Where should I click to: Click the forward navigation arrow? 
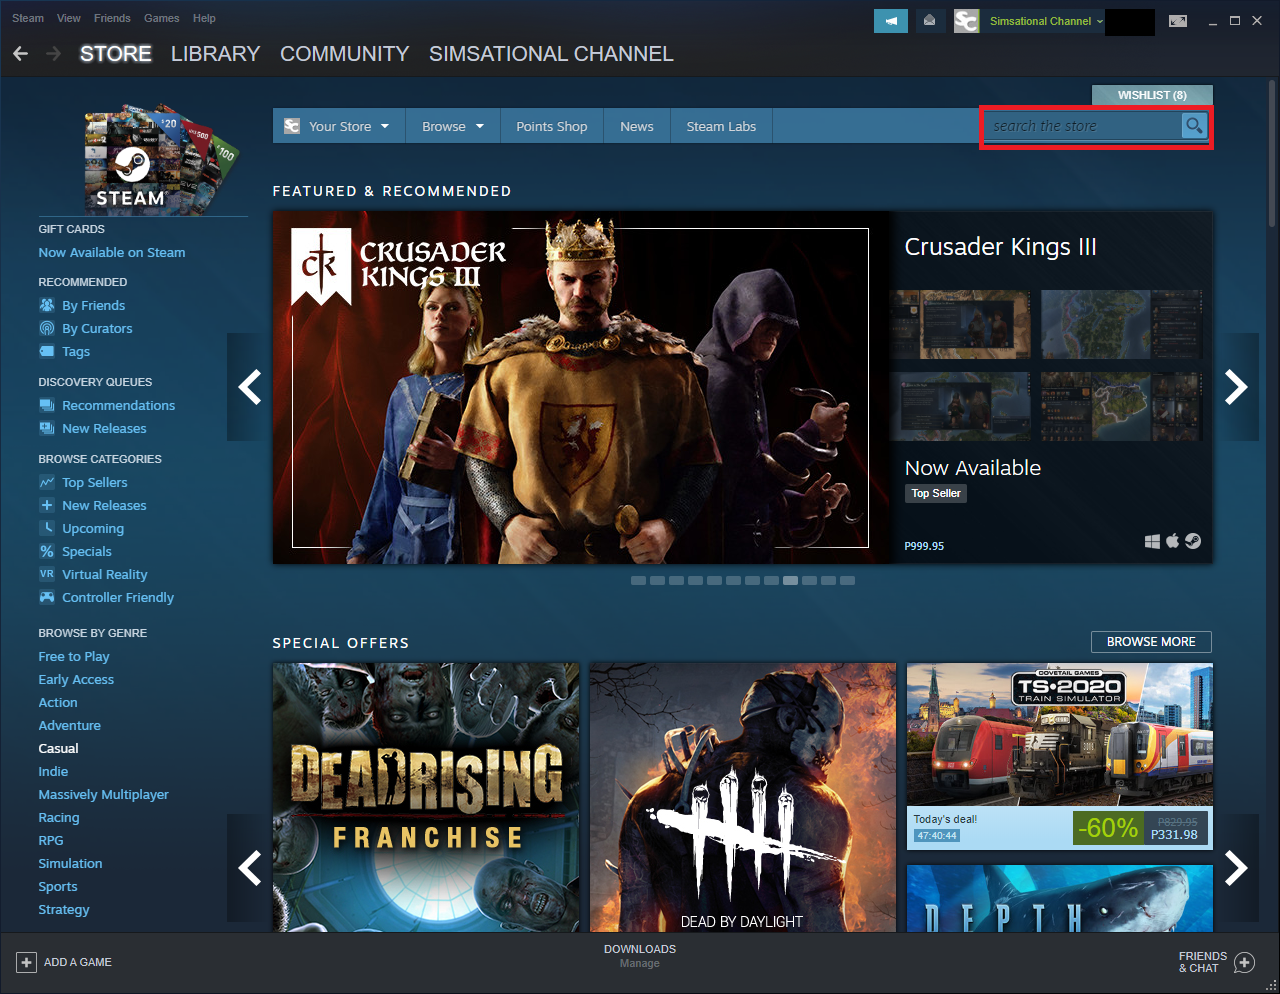pos(53,54)
